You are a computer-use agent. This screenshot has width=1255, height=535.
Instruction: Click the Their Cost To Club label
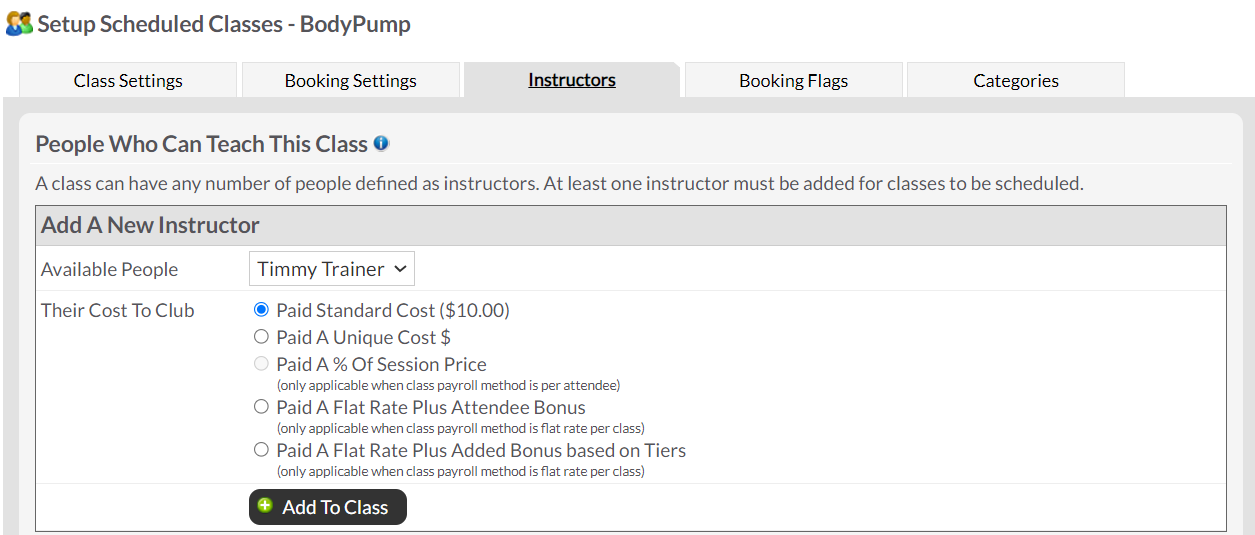click(x=118, y=310)
